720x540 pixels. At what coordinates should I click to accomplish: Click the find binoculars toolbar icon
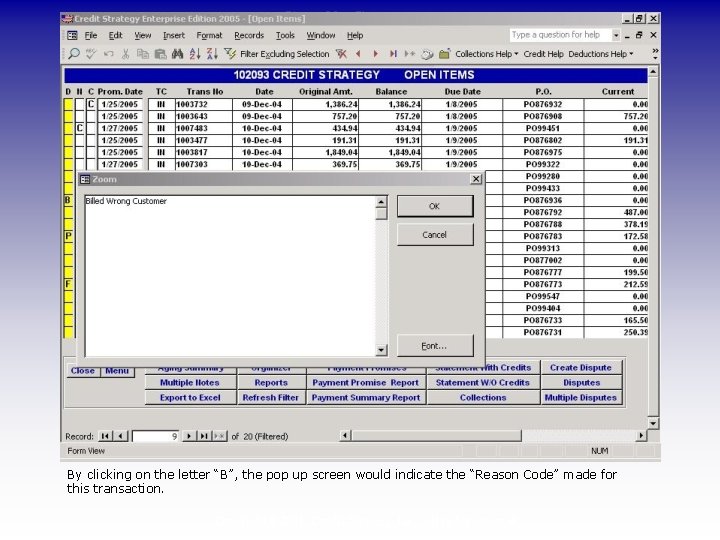(x=177, y=54)
